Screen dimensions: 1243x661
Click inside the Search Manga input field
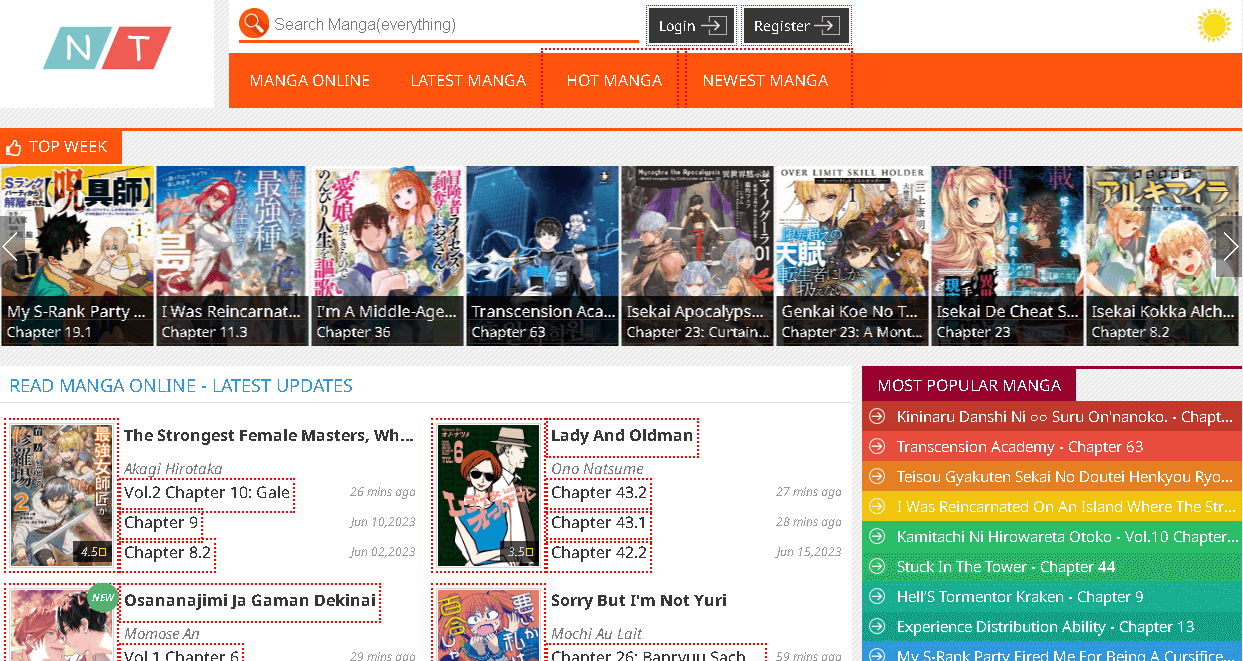tap(454, 24)
